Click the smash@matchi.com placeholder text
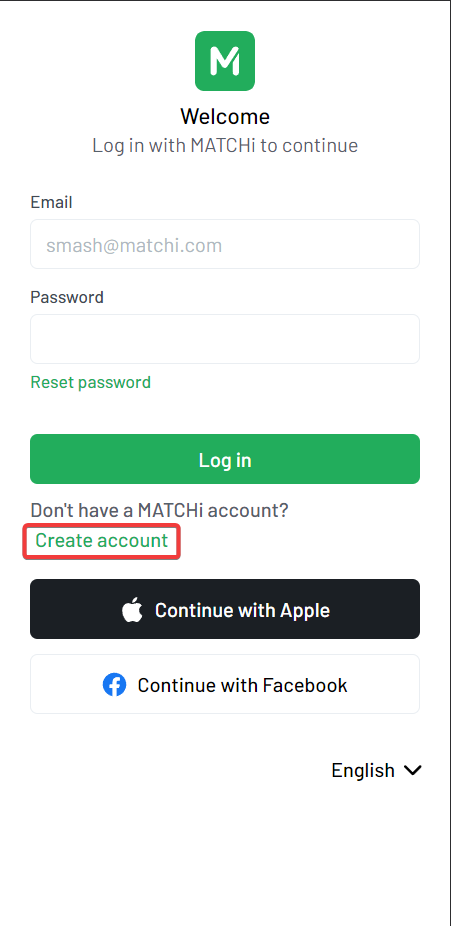The width and height of the screenshot is (451, 926). tap(134, 245)
